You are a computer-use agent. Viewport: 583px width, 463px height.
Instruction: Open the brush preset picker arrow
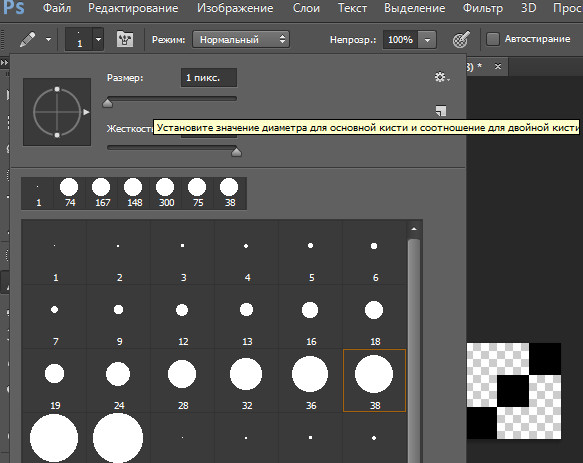pyautogui.click(x=98, y=39)
